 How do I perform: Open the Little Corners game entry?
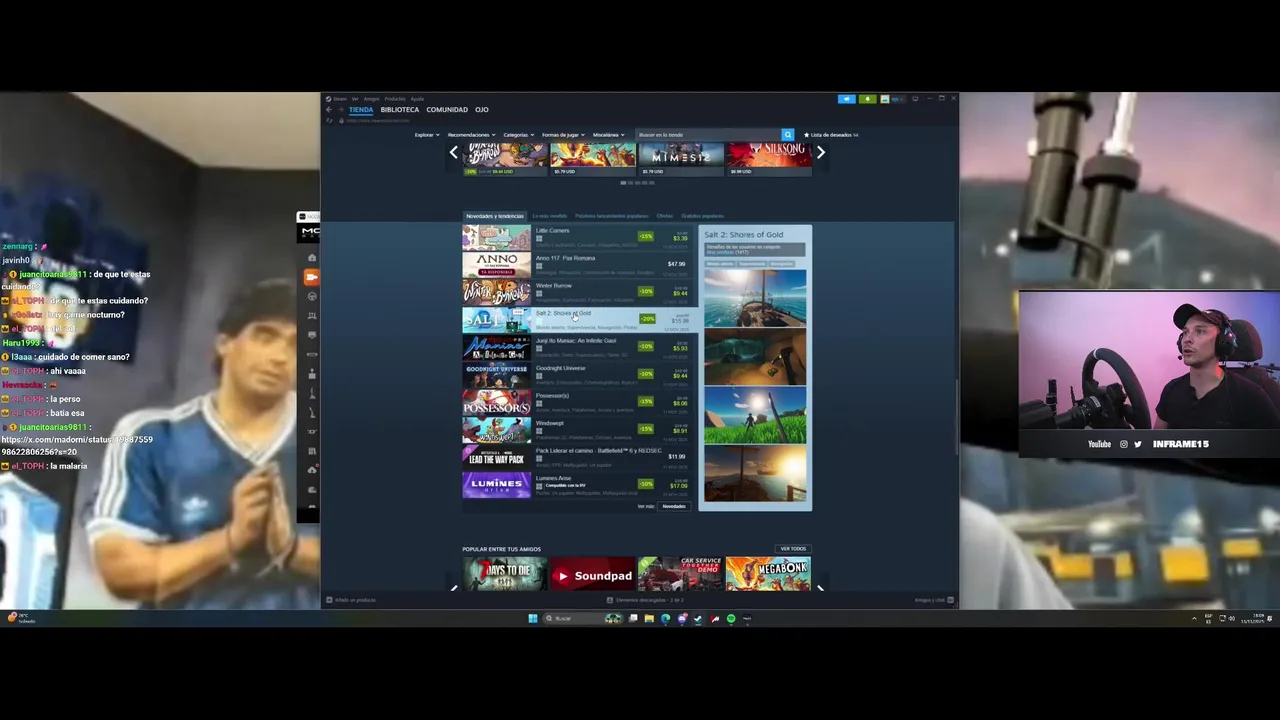coord(576,237)
